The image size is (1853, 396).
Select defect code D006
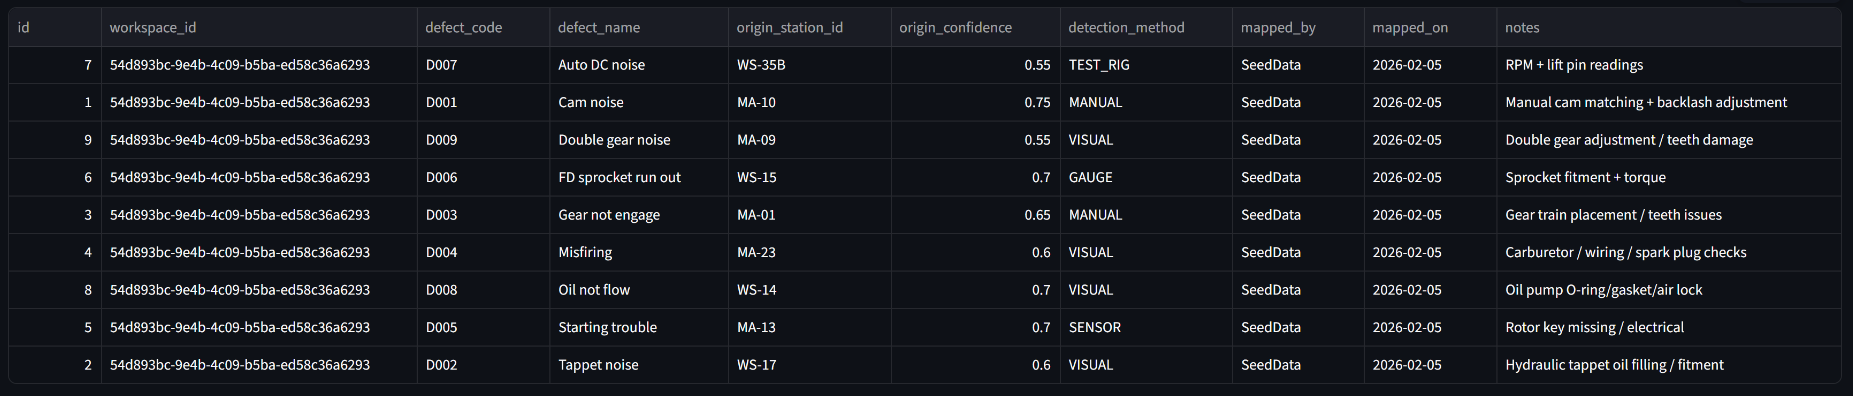click(x=483, y=177)
